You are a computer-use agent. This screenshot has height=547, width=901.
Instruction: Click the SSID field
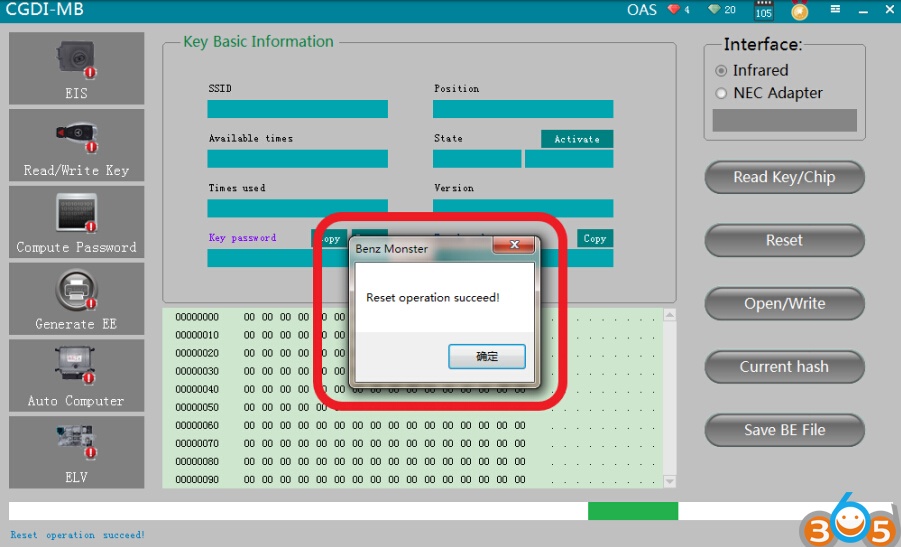coord(298,109)
